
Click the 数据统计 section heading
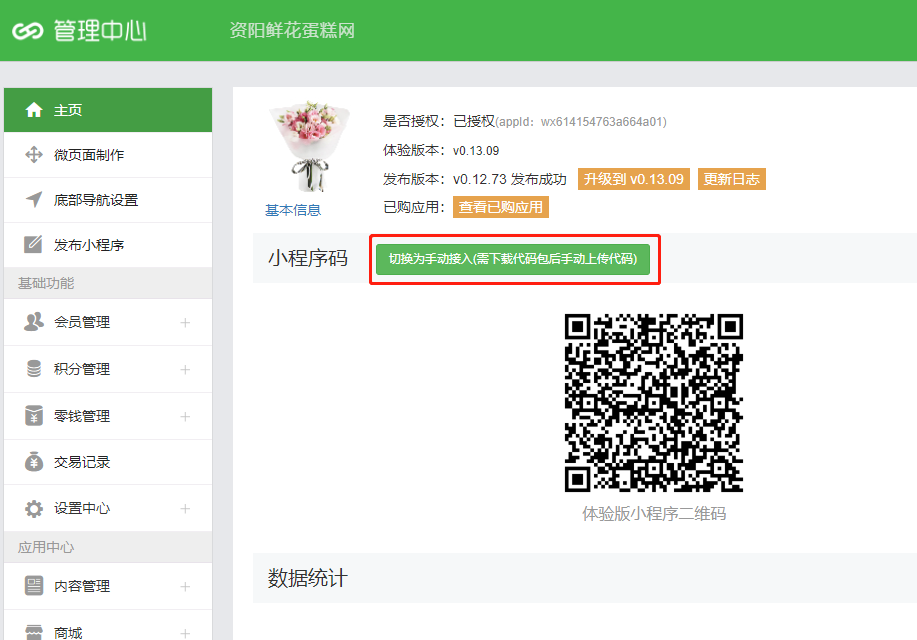click(308, 578)
